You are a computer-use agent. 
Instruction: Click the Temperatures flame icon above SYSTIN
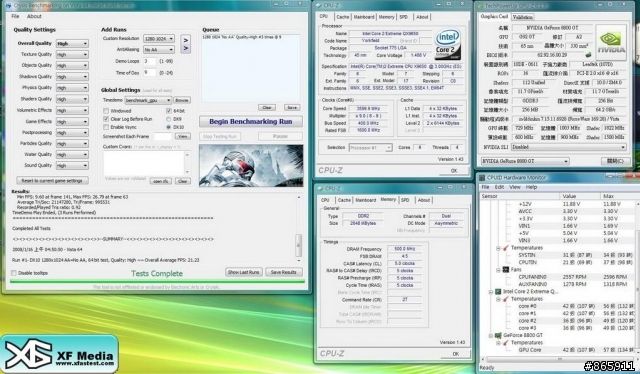[x=505, y=248]
